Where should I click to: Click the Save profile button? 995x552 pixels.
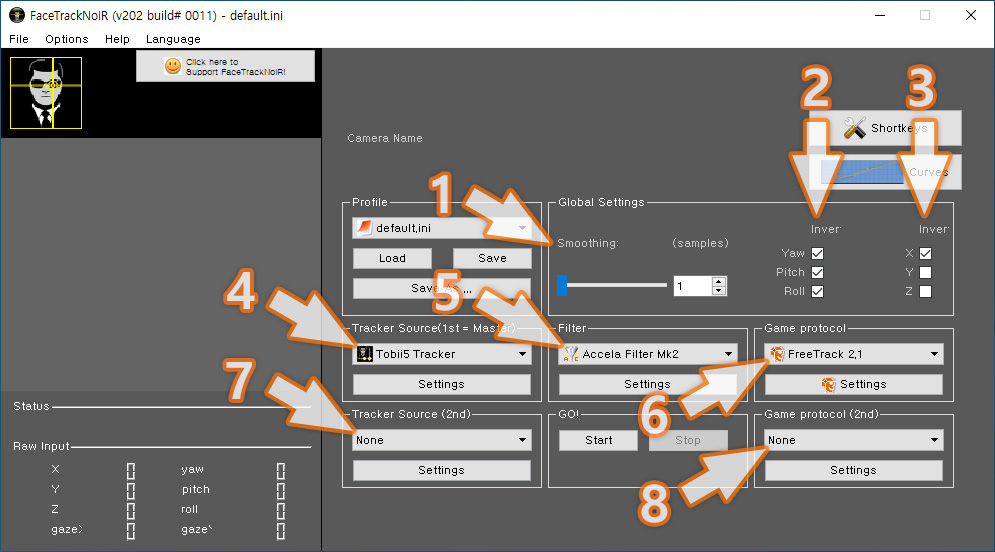tap(492, 258)
